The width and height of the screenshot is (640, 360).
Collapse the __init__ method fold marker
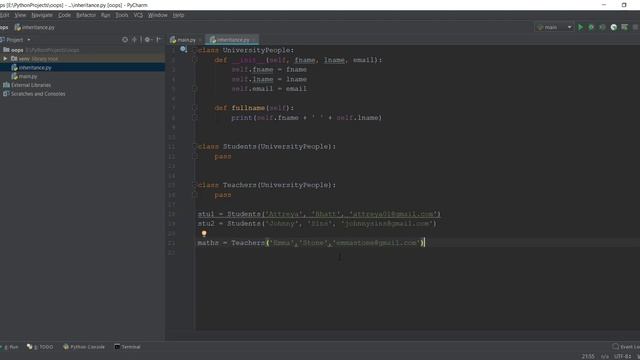(195, 60)
